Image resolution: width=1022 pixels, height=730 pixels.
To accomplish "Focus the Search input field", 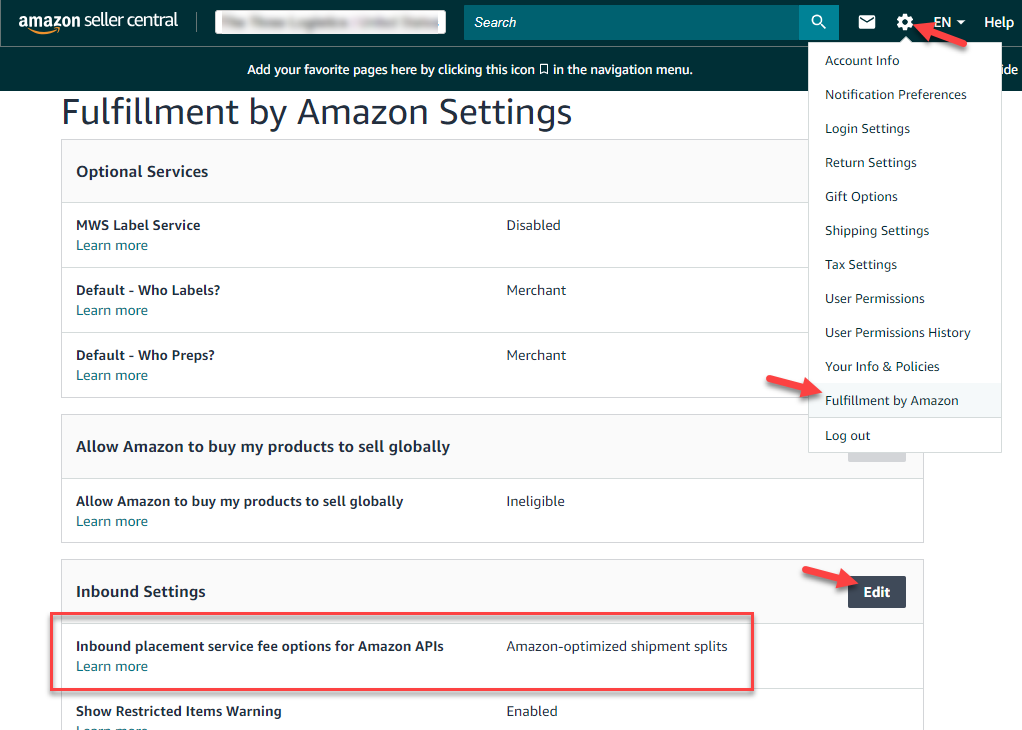I will [632, 22].
